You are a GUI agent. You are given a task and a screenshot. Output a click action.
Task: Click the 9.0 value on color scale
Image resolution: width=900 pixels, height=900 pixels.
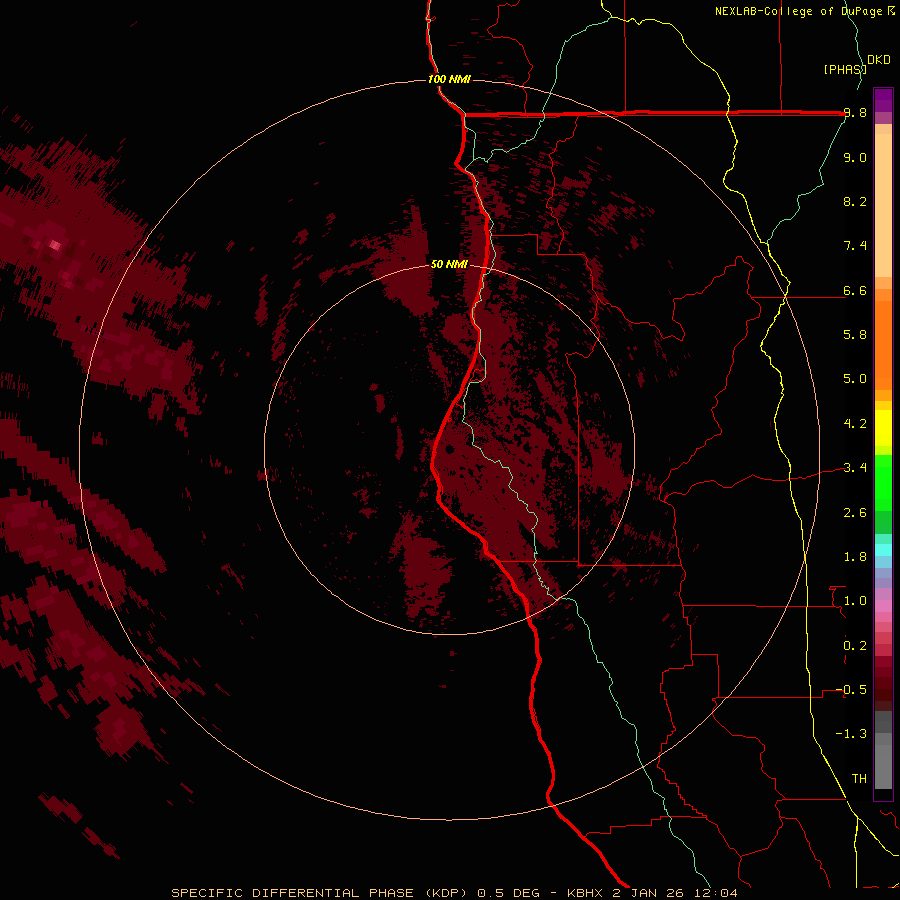click(x=855, y=157)
